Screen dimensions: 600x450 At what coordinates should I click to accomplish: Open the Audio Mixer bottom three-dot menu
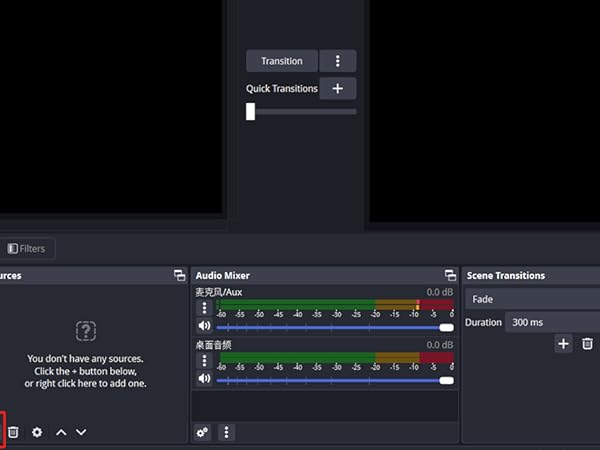pos(227,432)
